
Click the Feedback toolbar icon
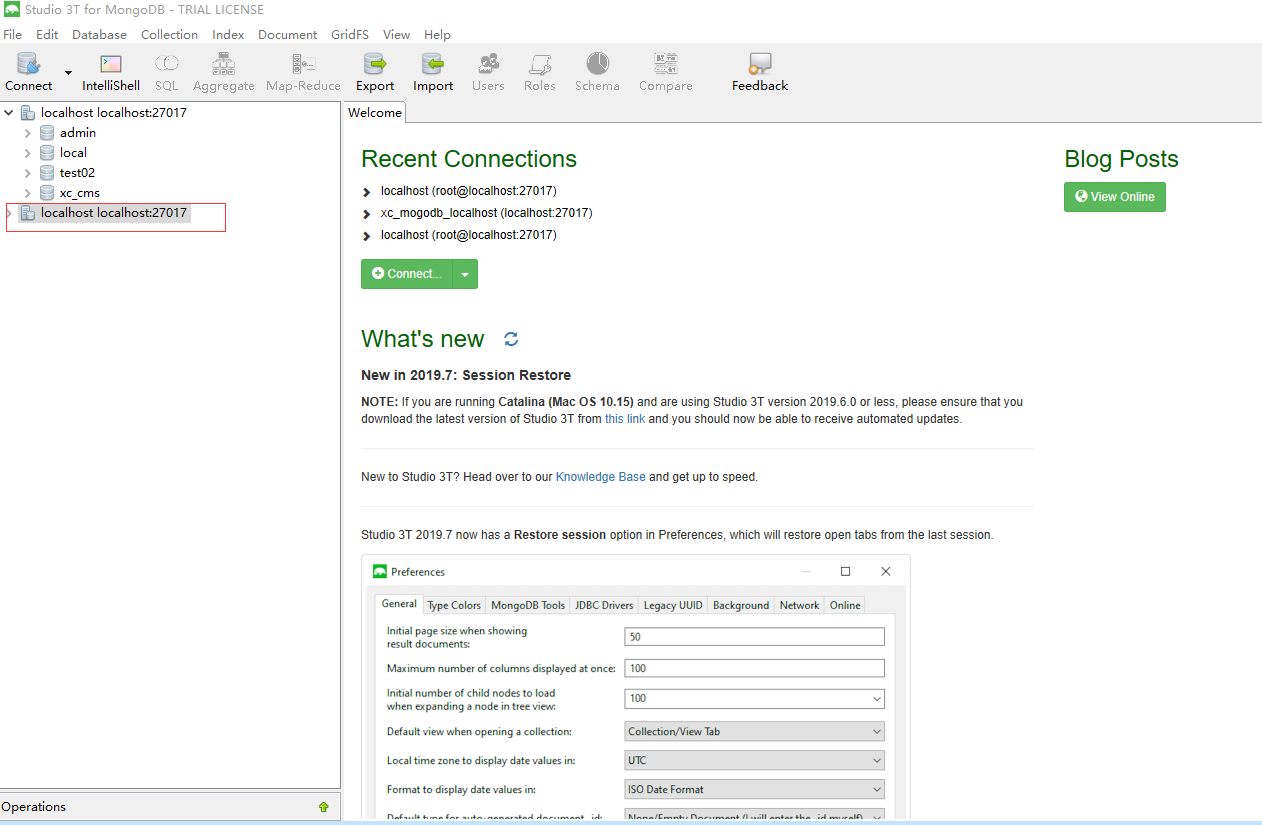tap(759, 70)
